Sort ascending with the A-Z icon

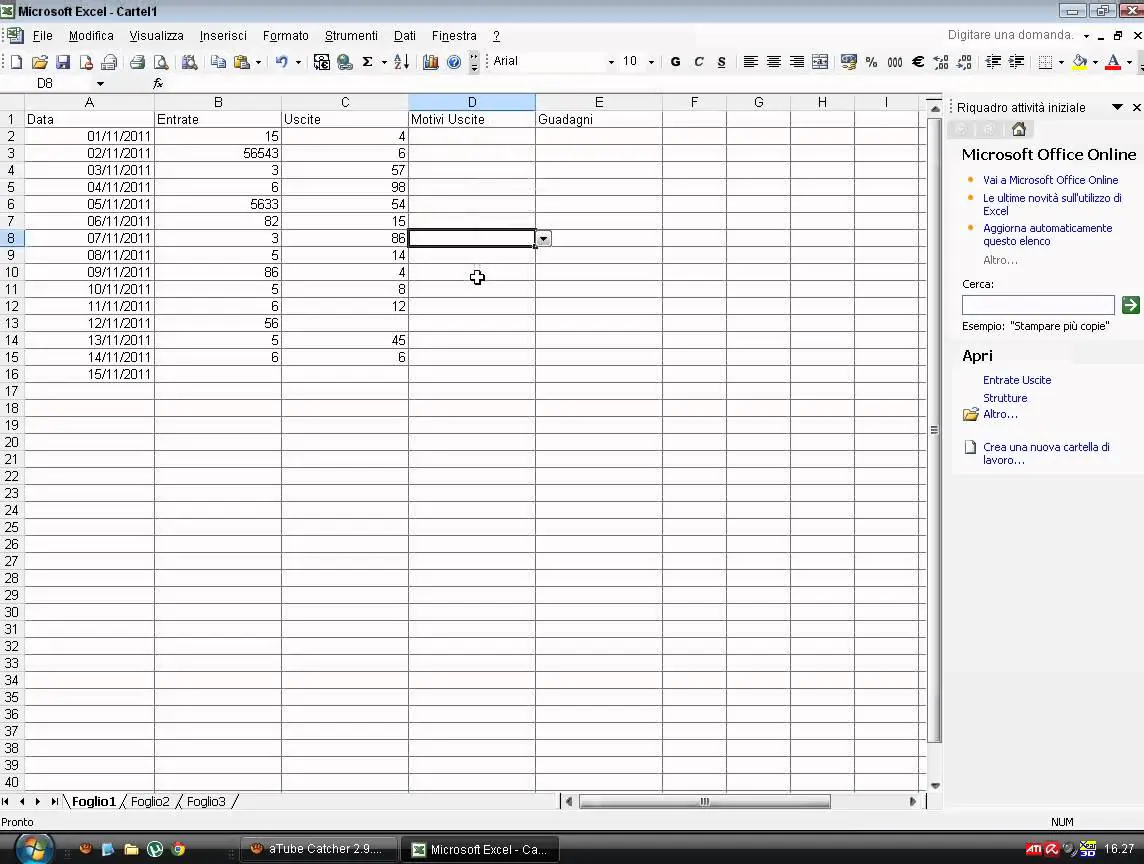pyautogui.click(x=401, y=62)
